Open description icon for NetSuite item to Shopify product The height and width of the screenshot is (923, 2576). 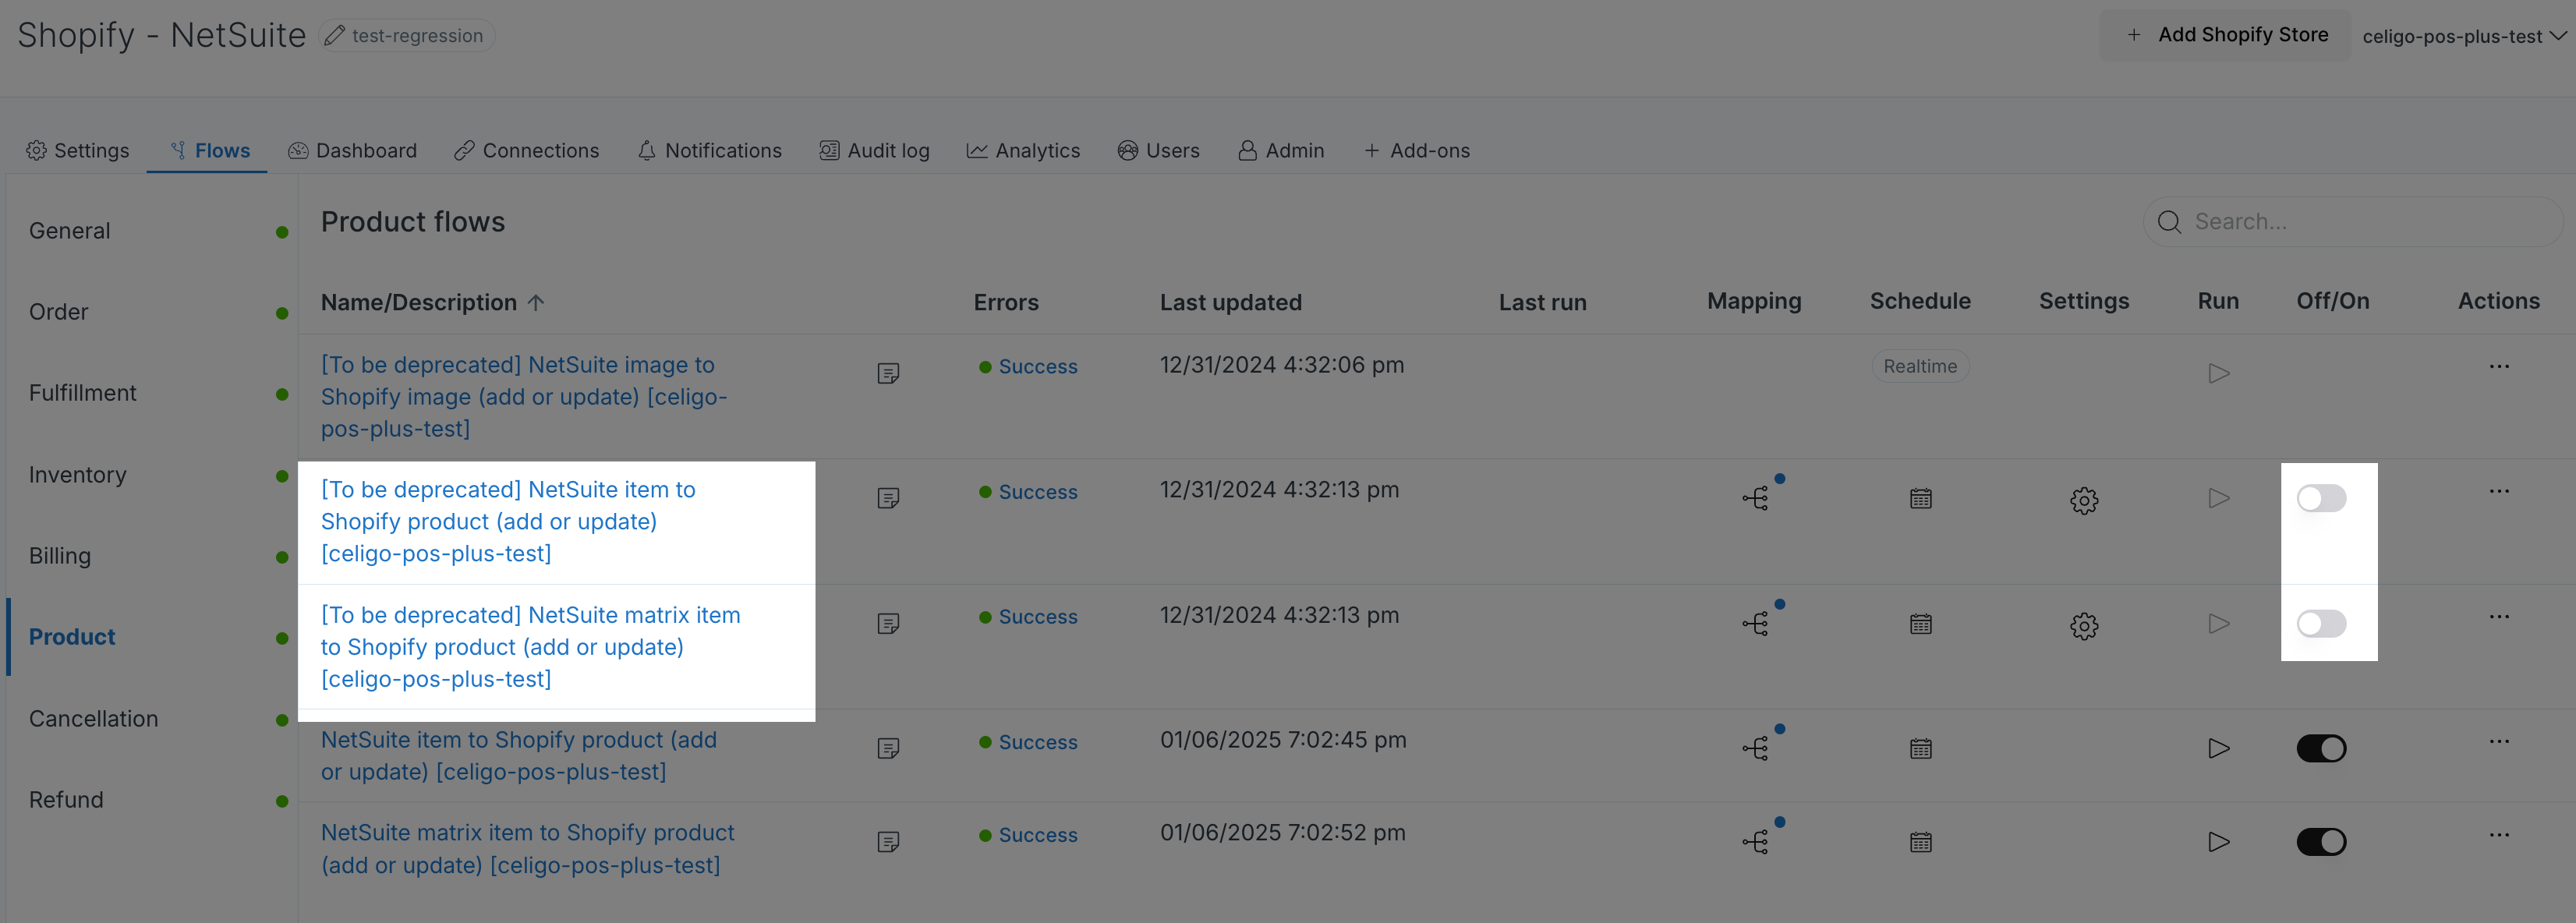point(888,749)
